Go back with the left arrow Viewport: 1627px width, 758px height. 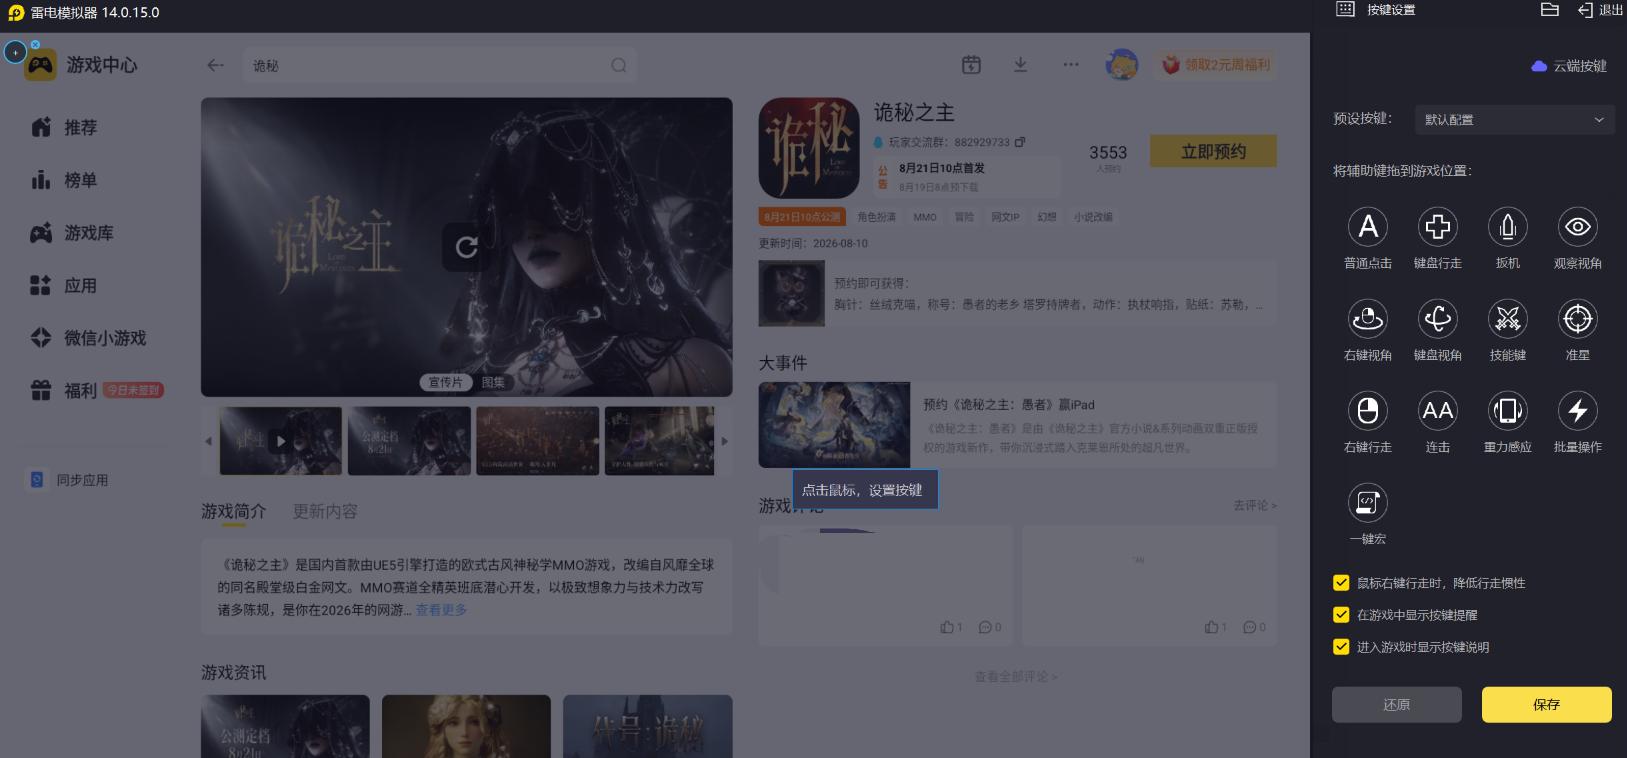[x=215, y=66]
